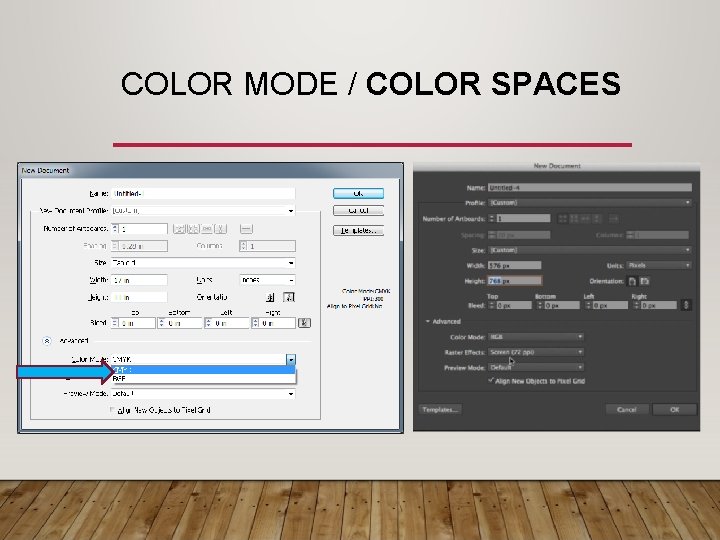The image size is (720, 540).
Task: Click Cancel button in the dark dialog
Action: click(627, 410)
